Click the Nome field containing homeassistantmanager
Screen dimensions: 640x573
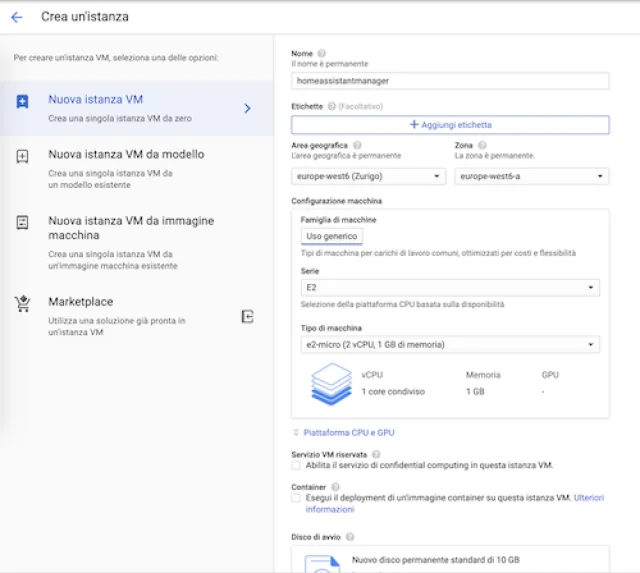click(x=449, y=80)
